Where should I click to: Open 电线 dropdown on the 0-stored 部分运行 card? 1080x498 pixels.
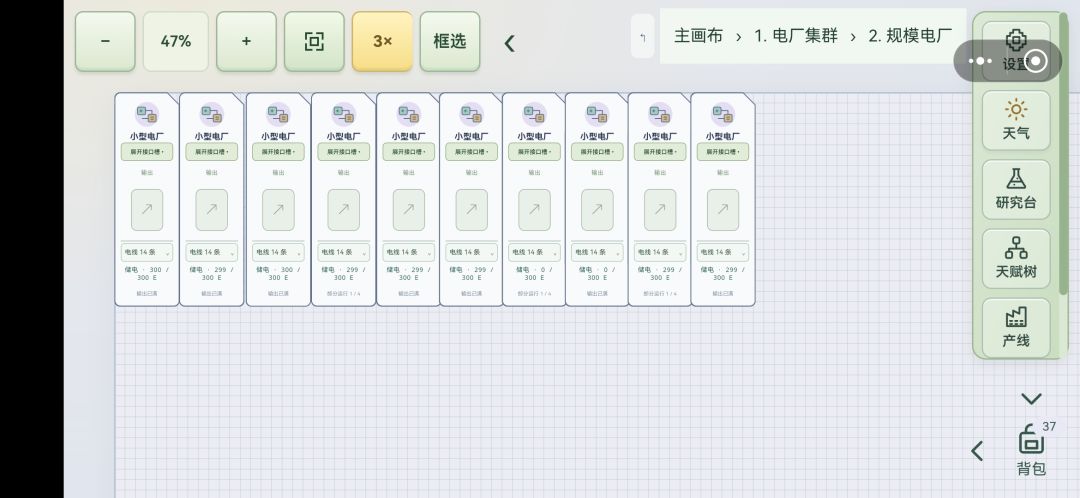tap(534, 252)
